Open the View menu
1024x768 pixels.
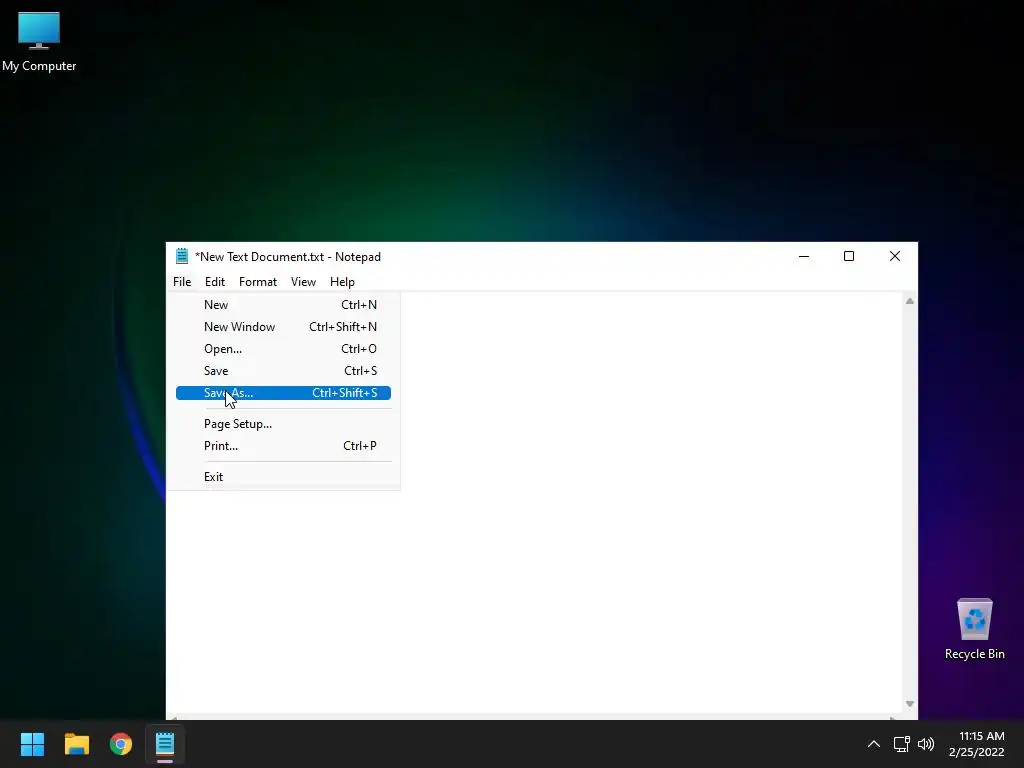pyautogui.click(x=303, y=281)
